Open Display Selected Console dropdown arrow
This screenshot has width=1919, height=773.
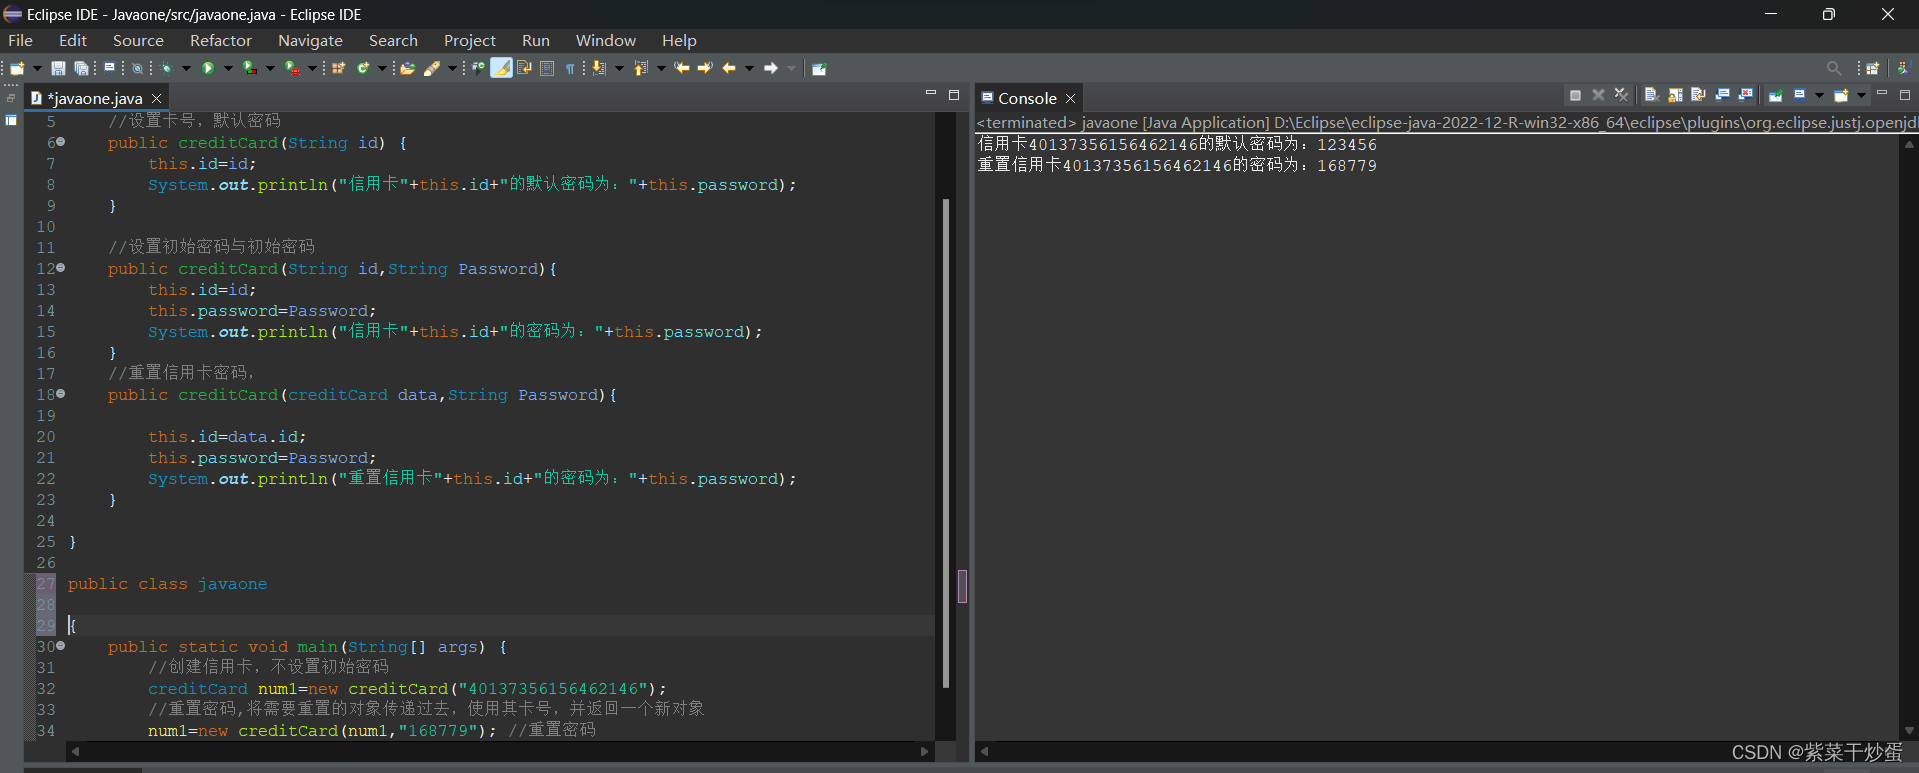1819,96
